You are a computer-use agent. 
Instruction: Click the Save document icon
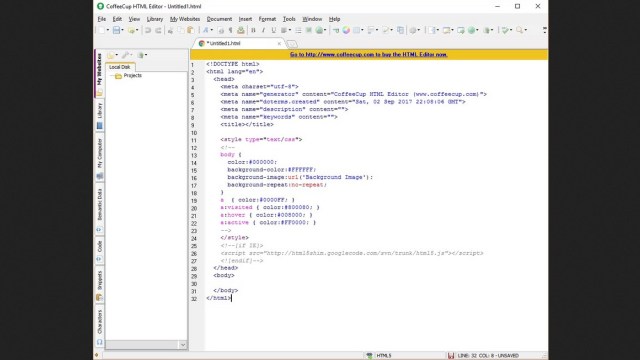[x=116, y=30]
